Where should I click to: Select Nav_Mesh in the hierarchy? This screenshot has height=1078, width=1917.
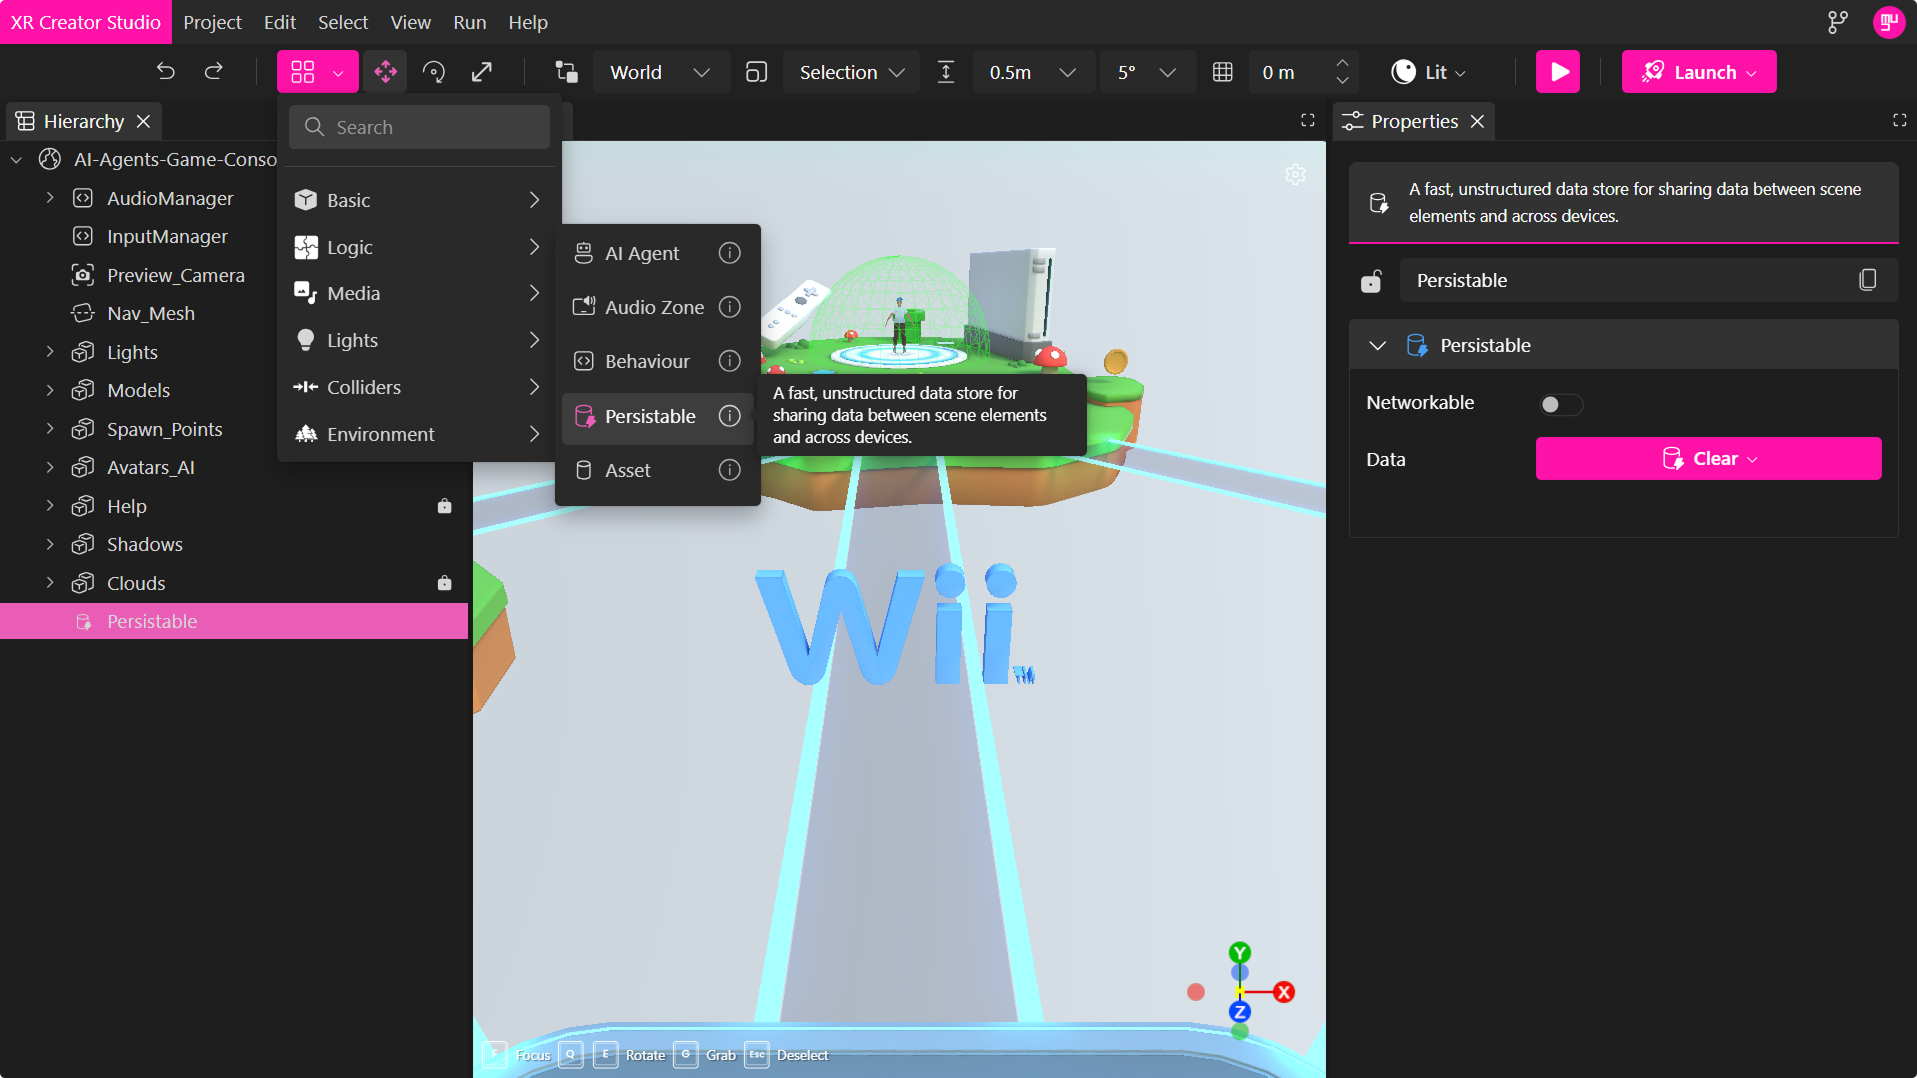[x=151, y=313]
